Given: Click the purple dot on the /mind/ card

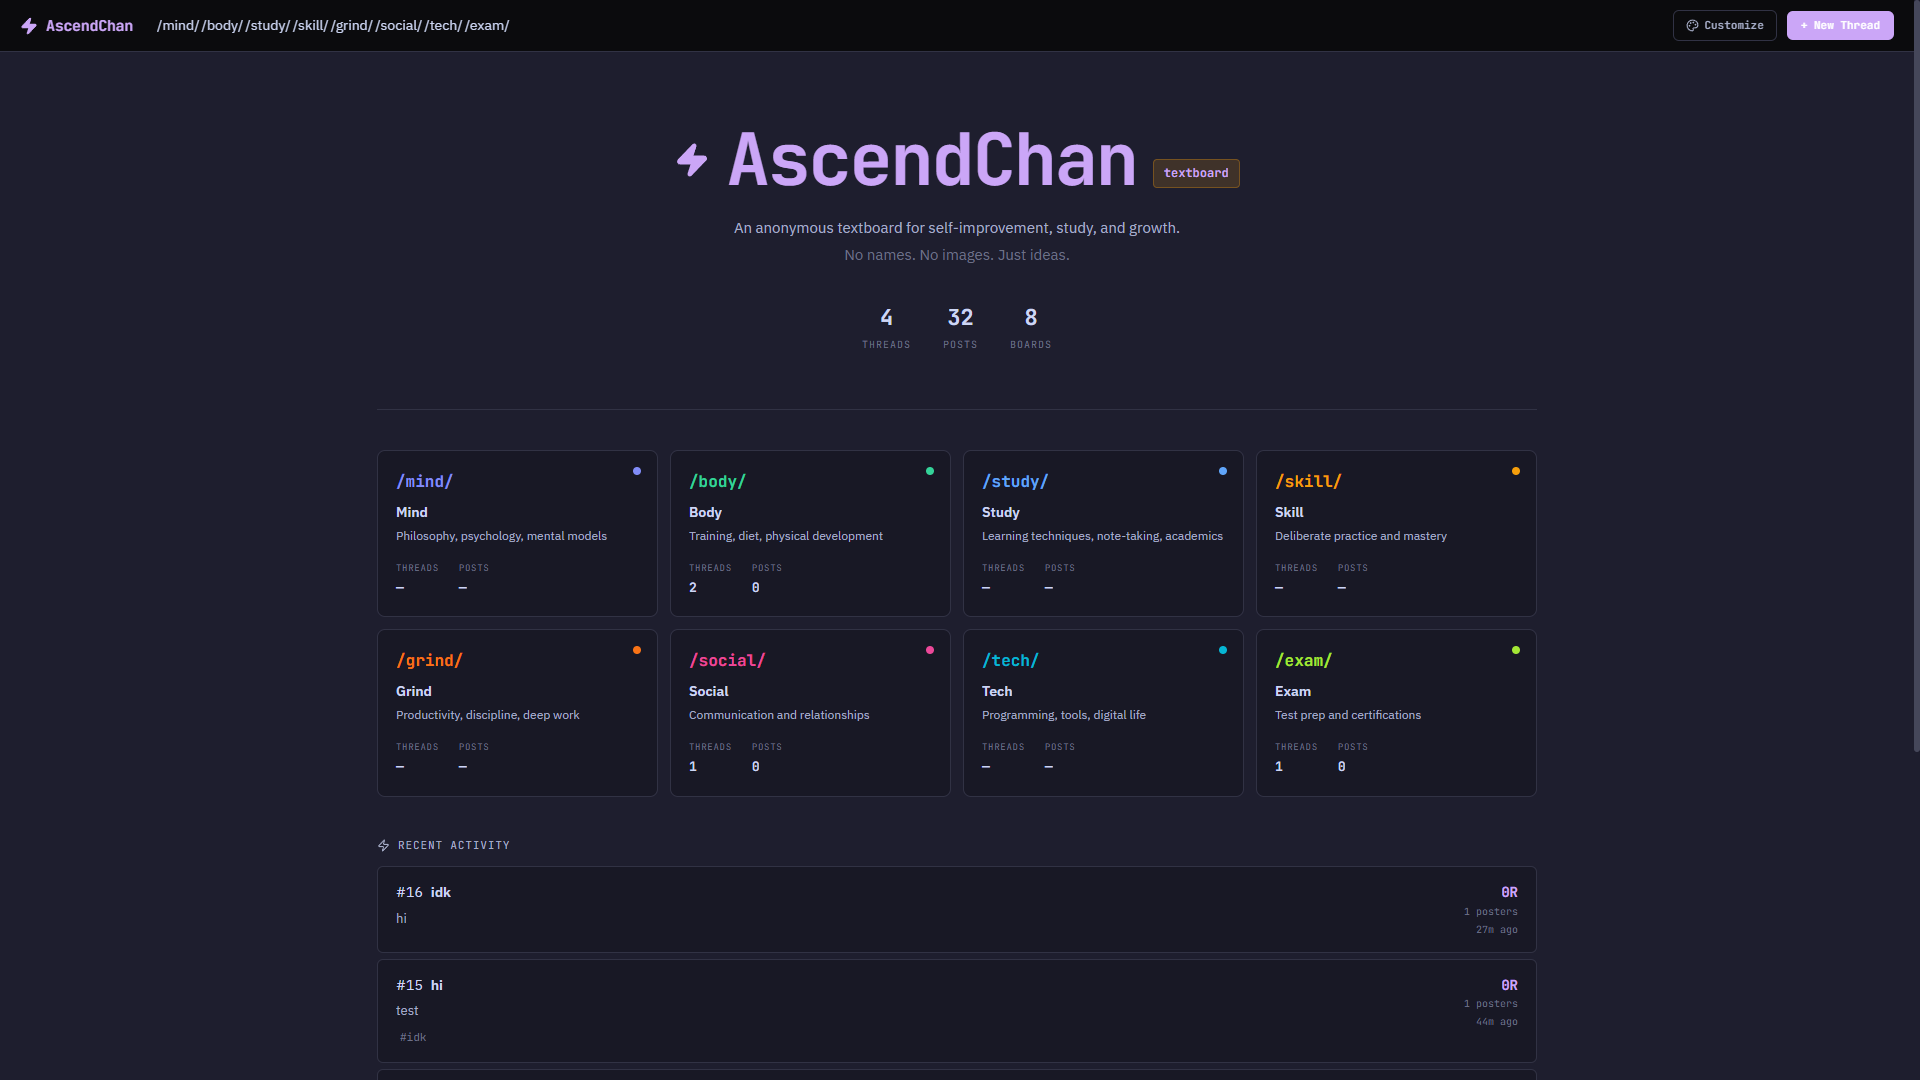Looking at the screenshot, I should coord(637,471).
